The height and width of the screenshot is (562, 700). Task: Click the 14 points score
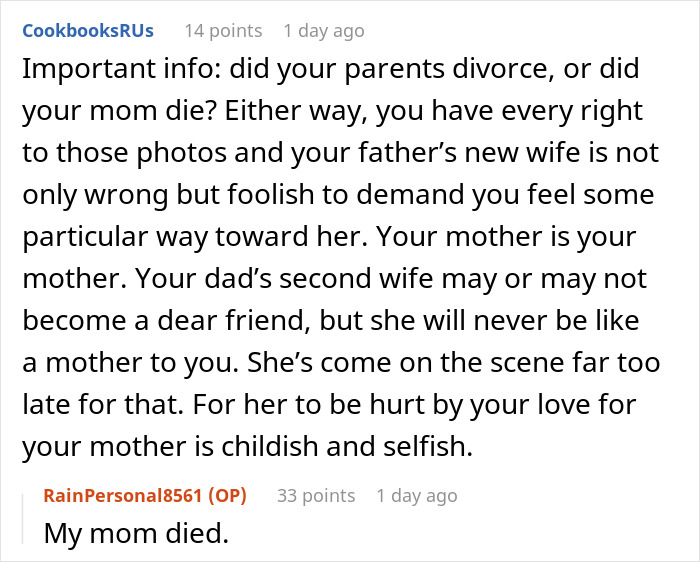(x=222, y=30)
